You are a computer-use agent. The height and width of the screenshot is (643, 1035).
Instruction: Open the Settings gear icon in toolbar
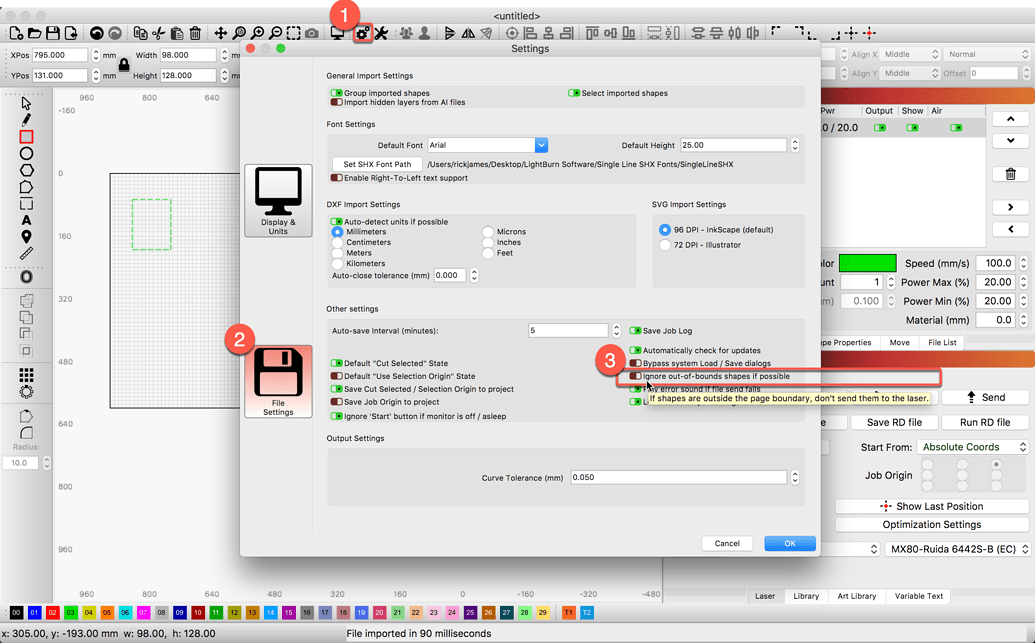pos(363,34)
